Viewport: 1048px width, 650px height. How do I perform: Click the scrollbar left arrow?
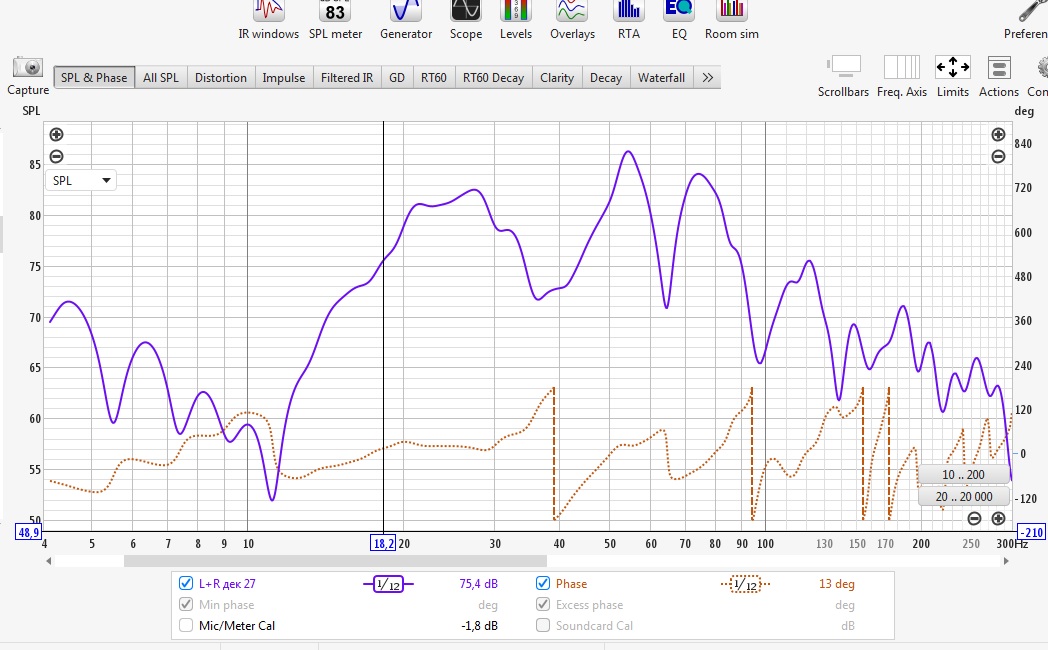pyautogui.click(x=49, y=561)
